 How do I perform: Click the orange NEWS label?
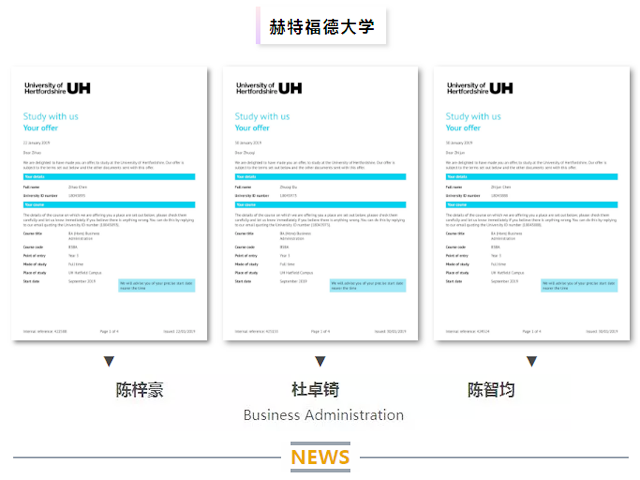(x=320, y=457)
